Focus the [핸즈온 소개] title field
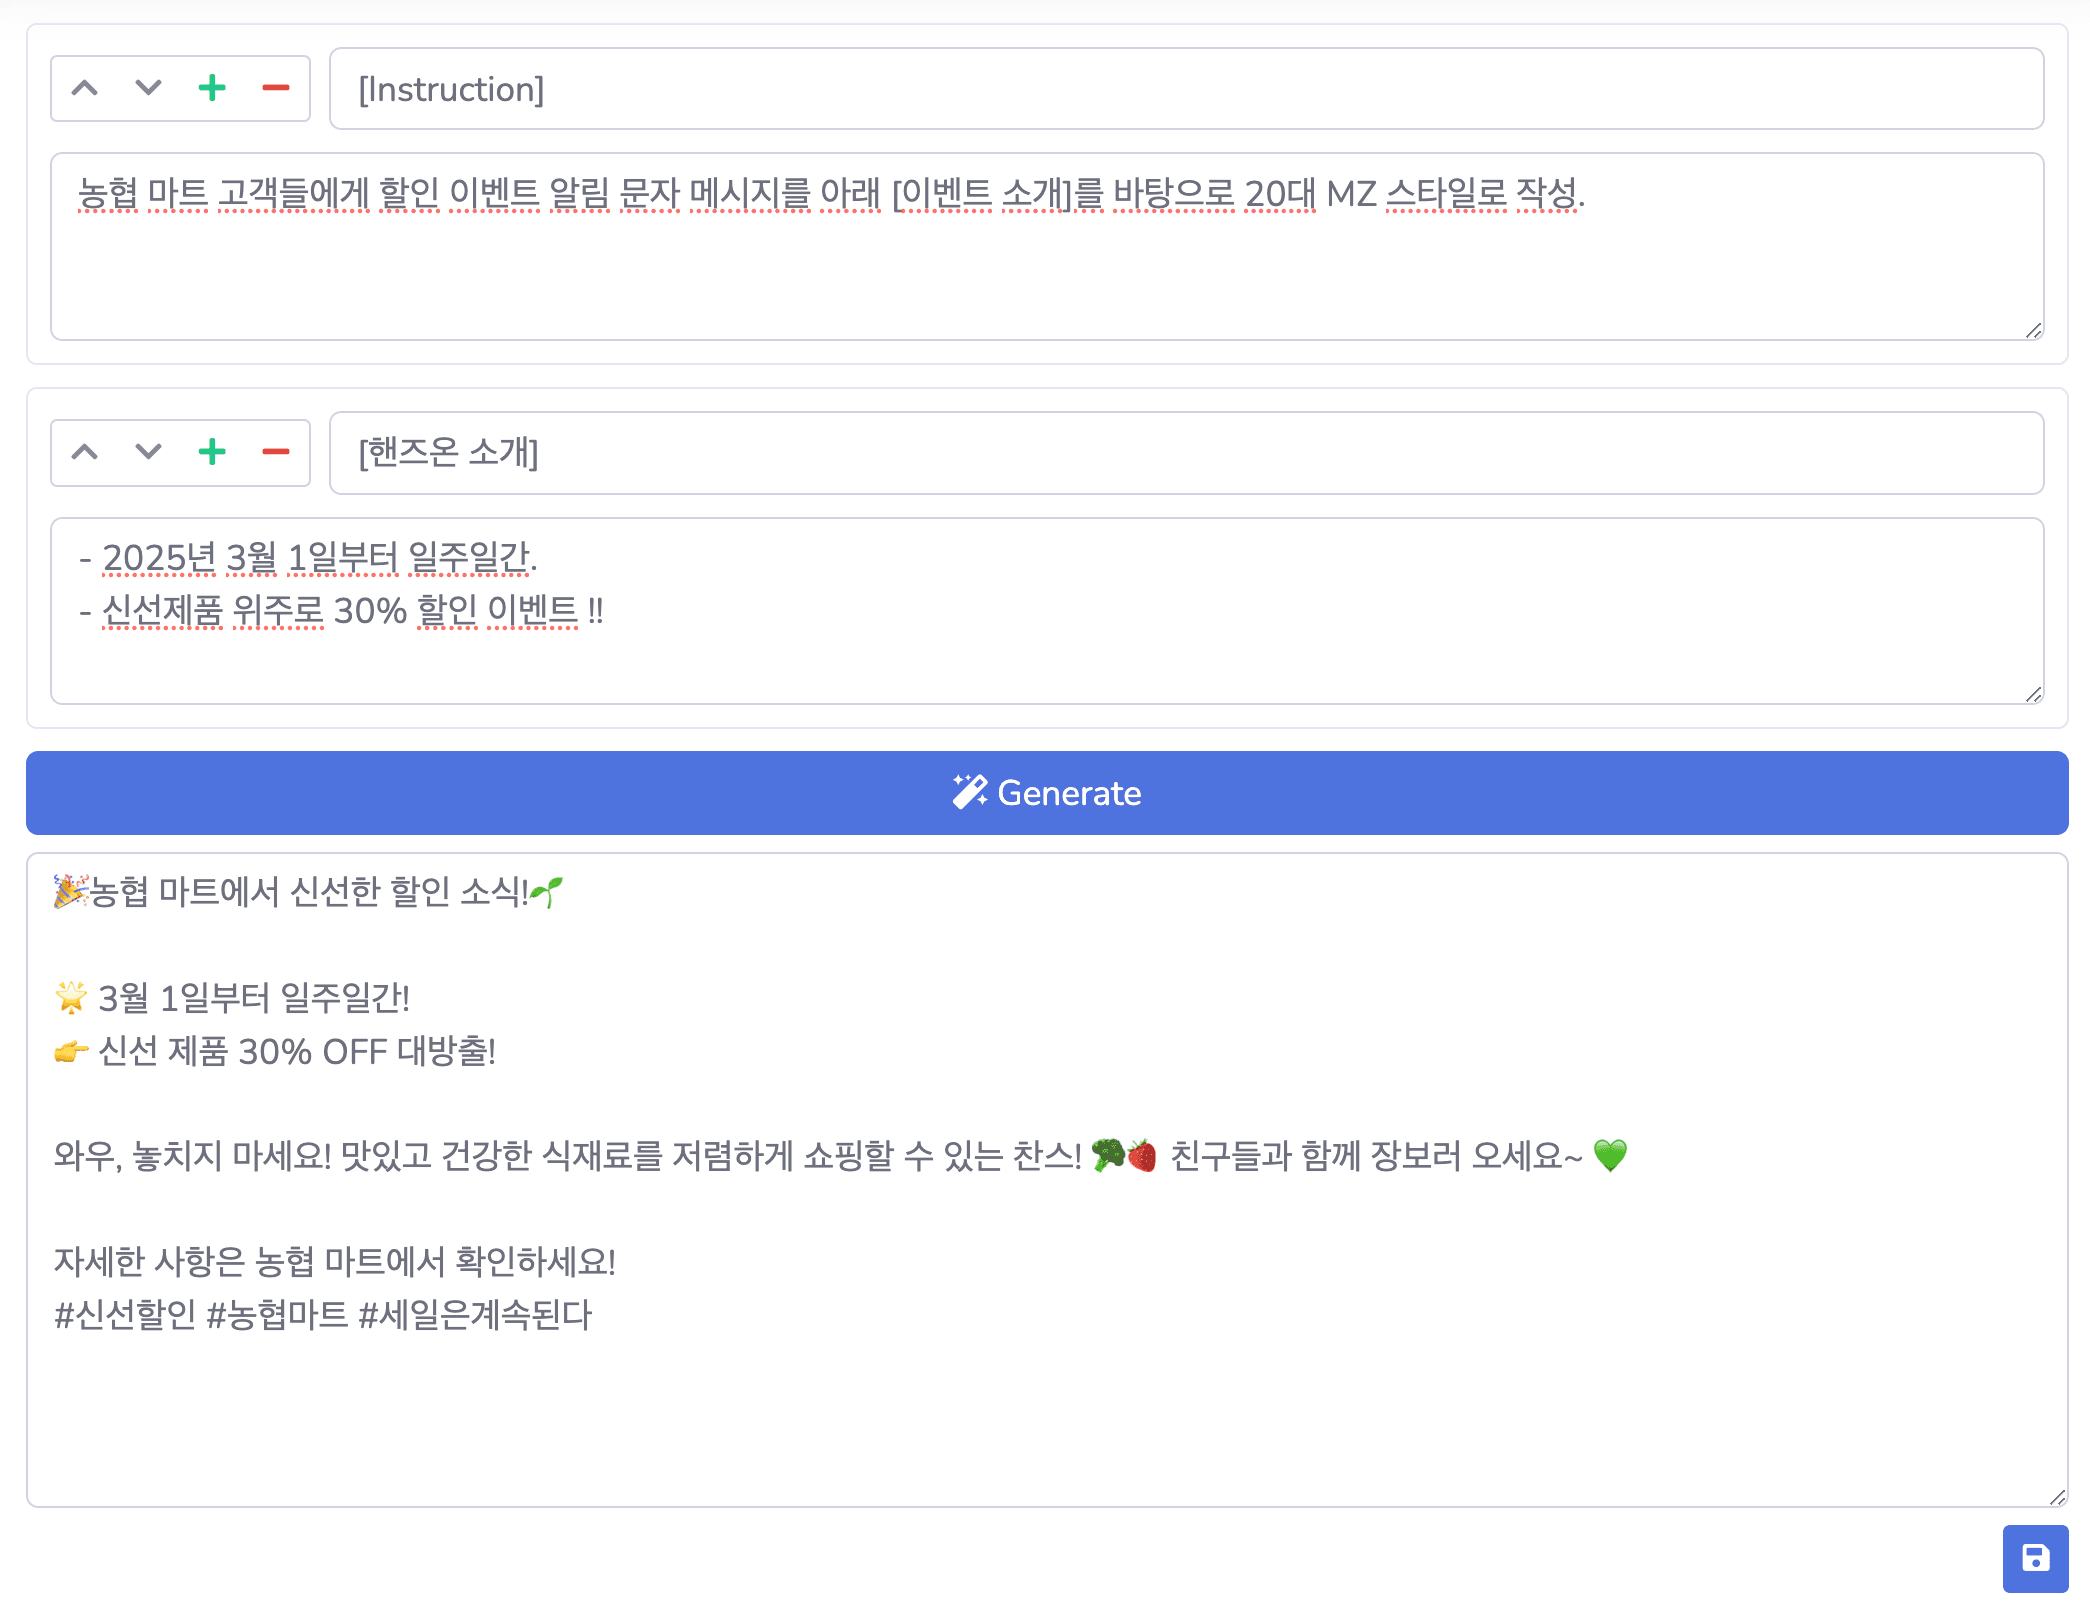This screenshot has height=1608, width=2090. [1187, 453]
